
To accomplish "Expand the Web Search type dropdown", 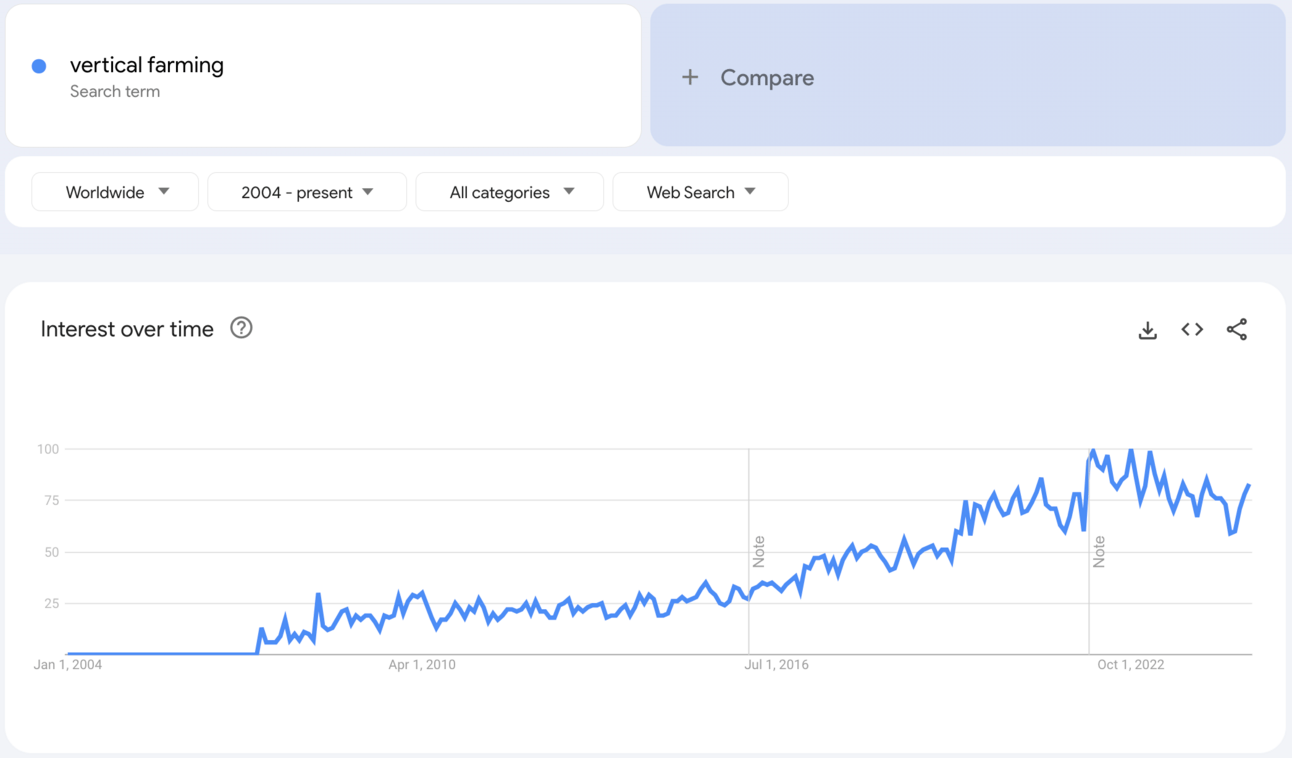I will [x=700, y=192].
